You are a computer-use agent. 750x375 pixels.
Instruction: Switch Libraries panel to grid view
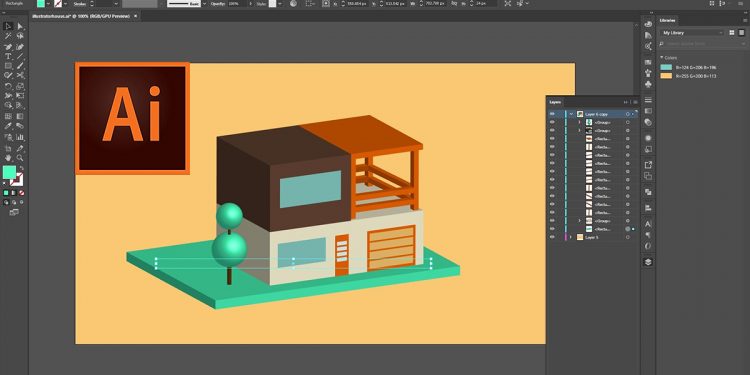coord(731,33)
